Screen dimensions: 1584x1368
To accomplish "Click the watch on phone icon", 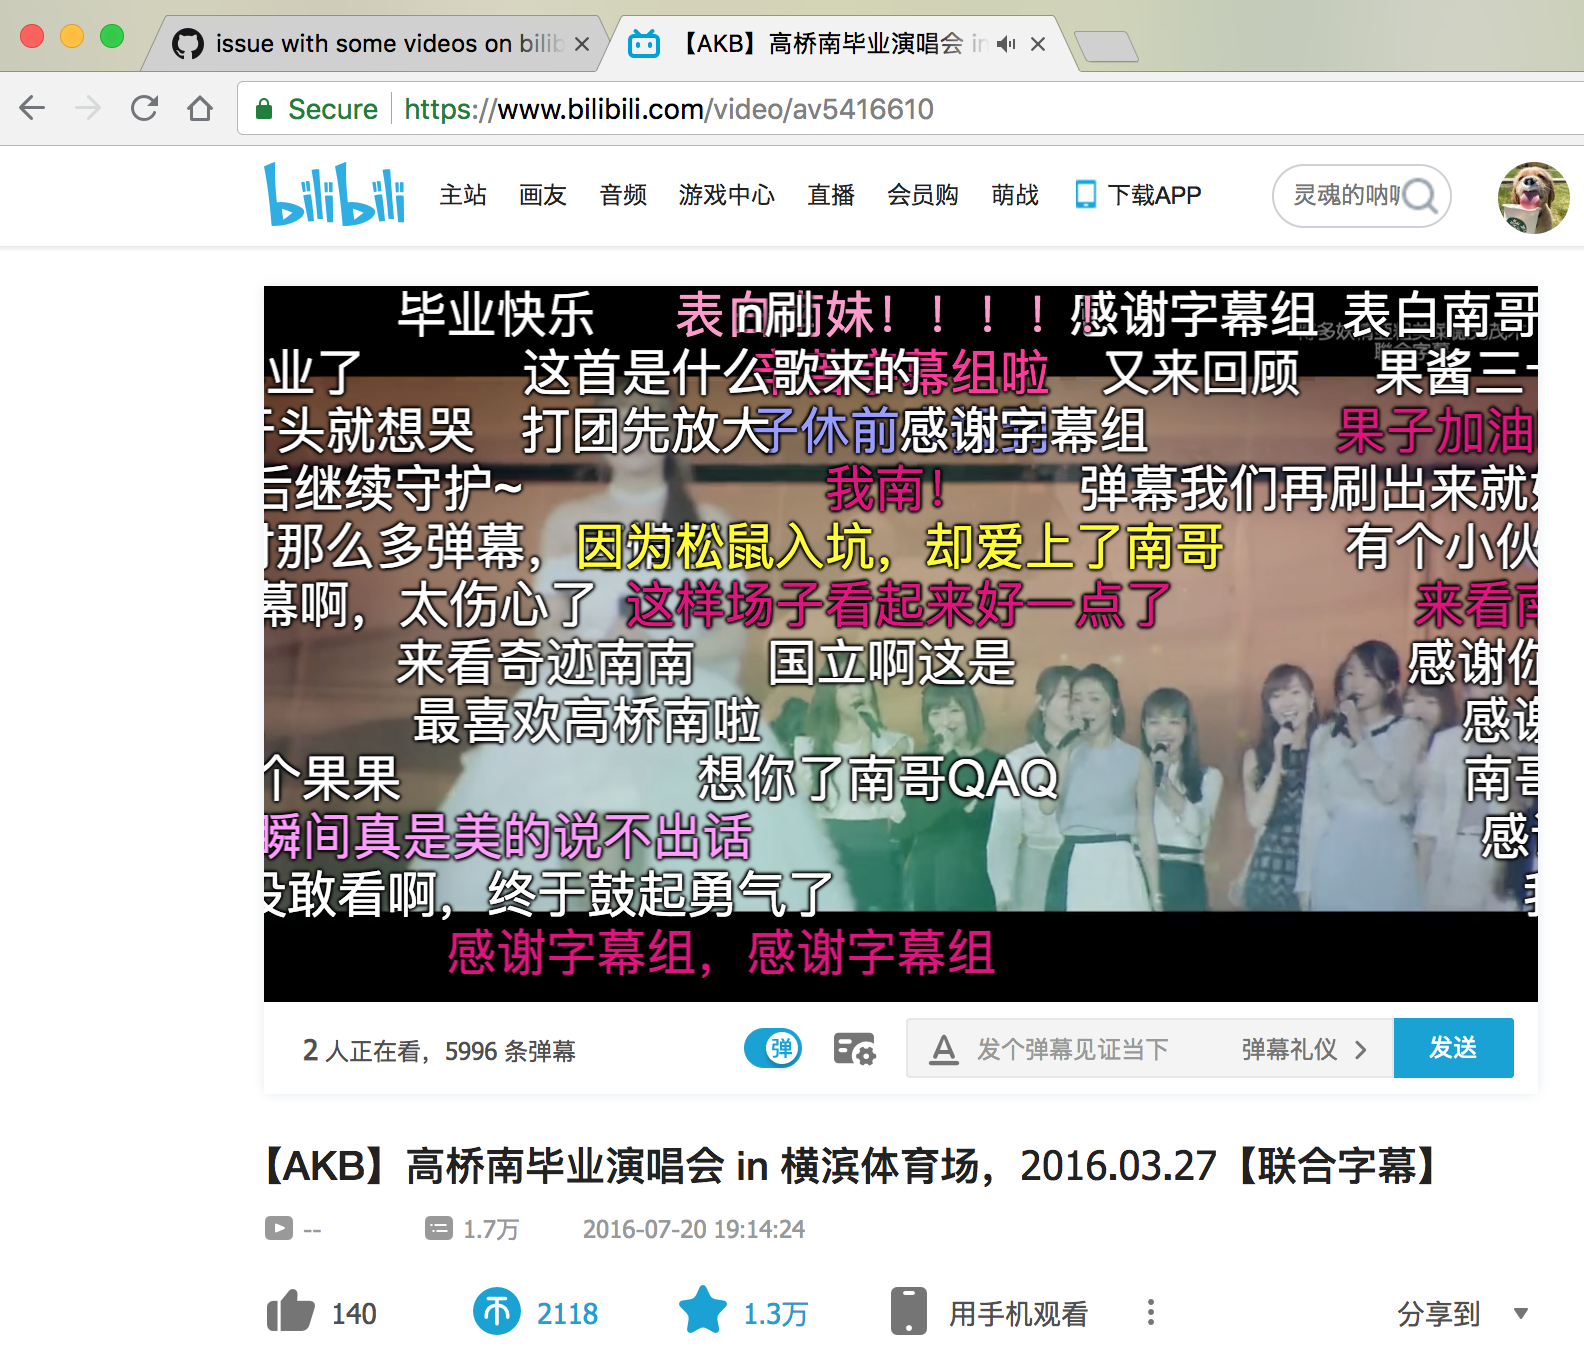I will (x=908, y=1311).
